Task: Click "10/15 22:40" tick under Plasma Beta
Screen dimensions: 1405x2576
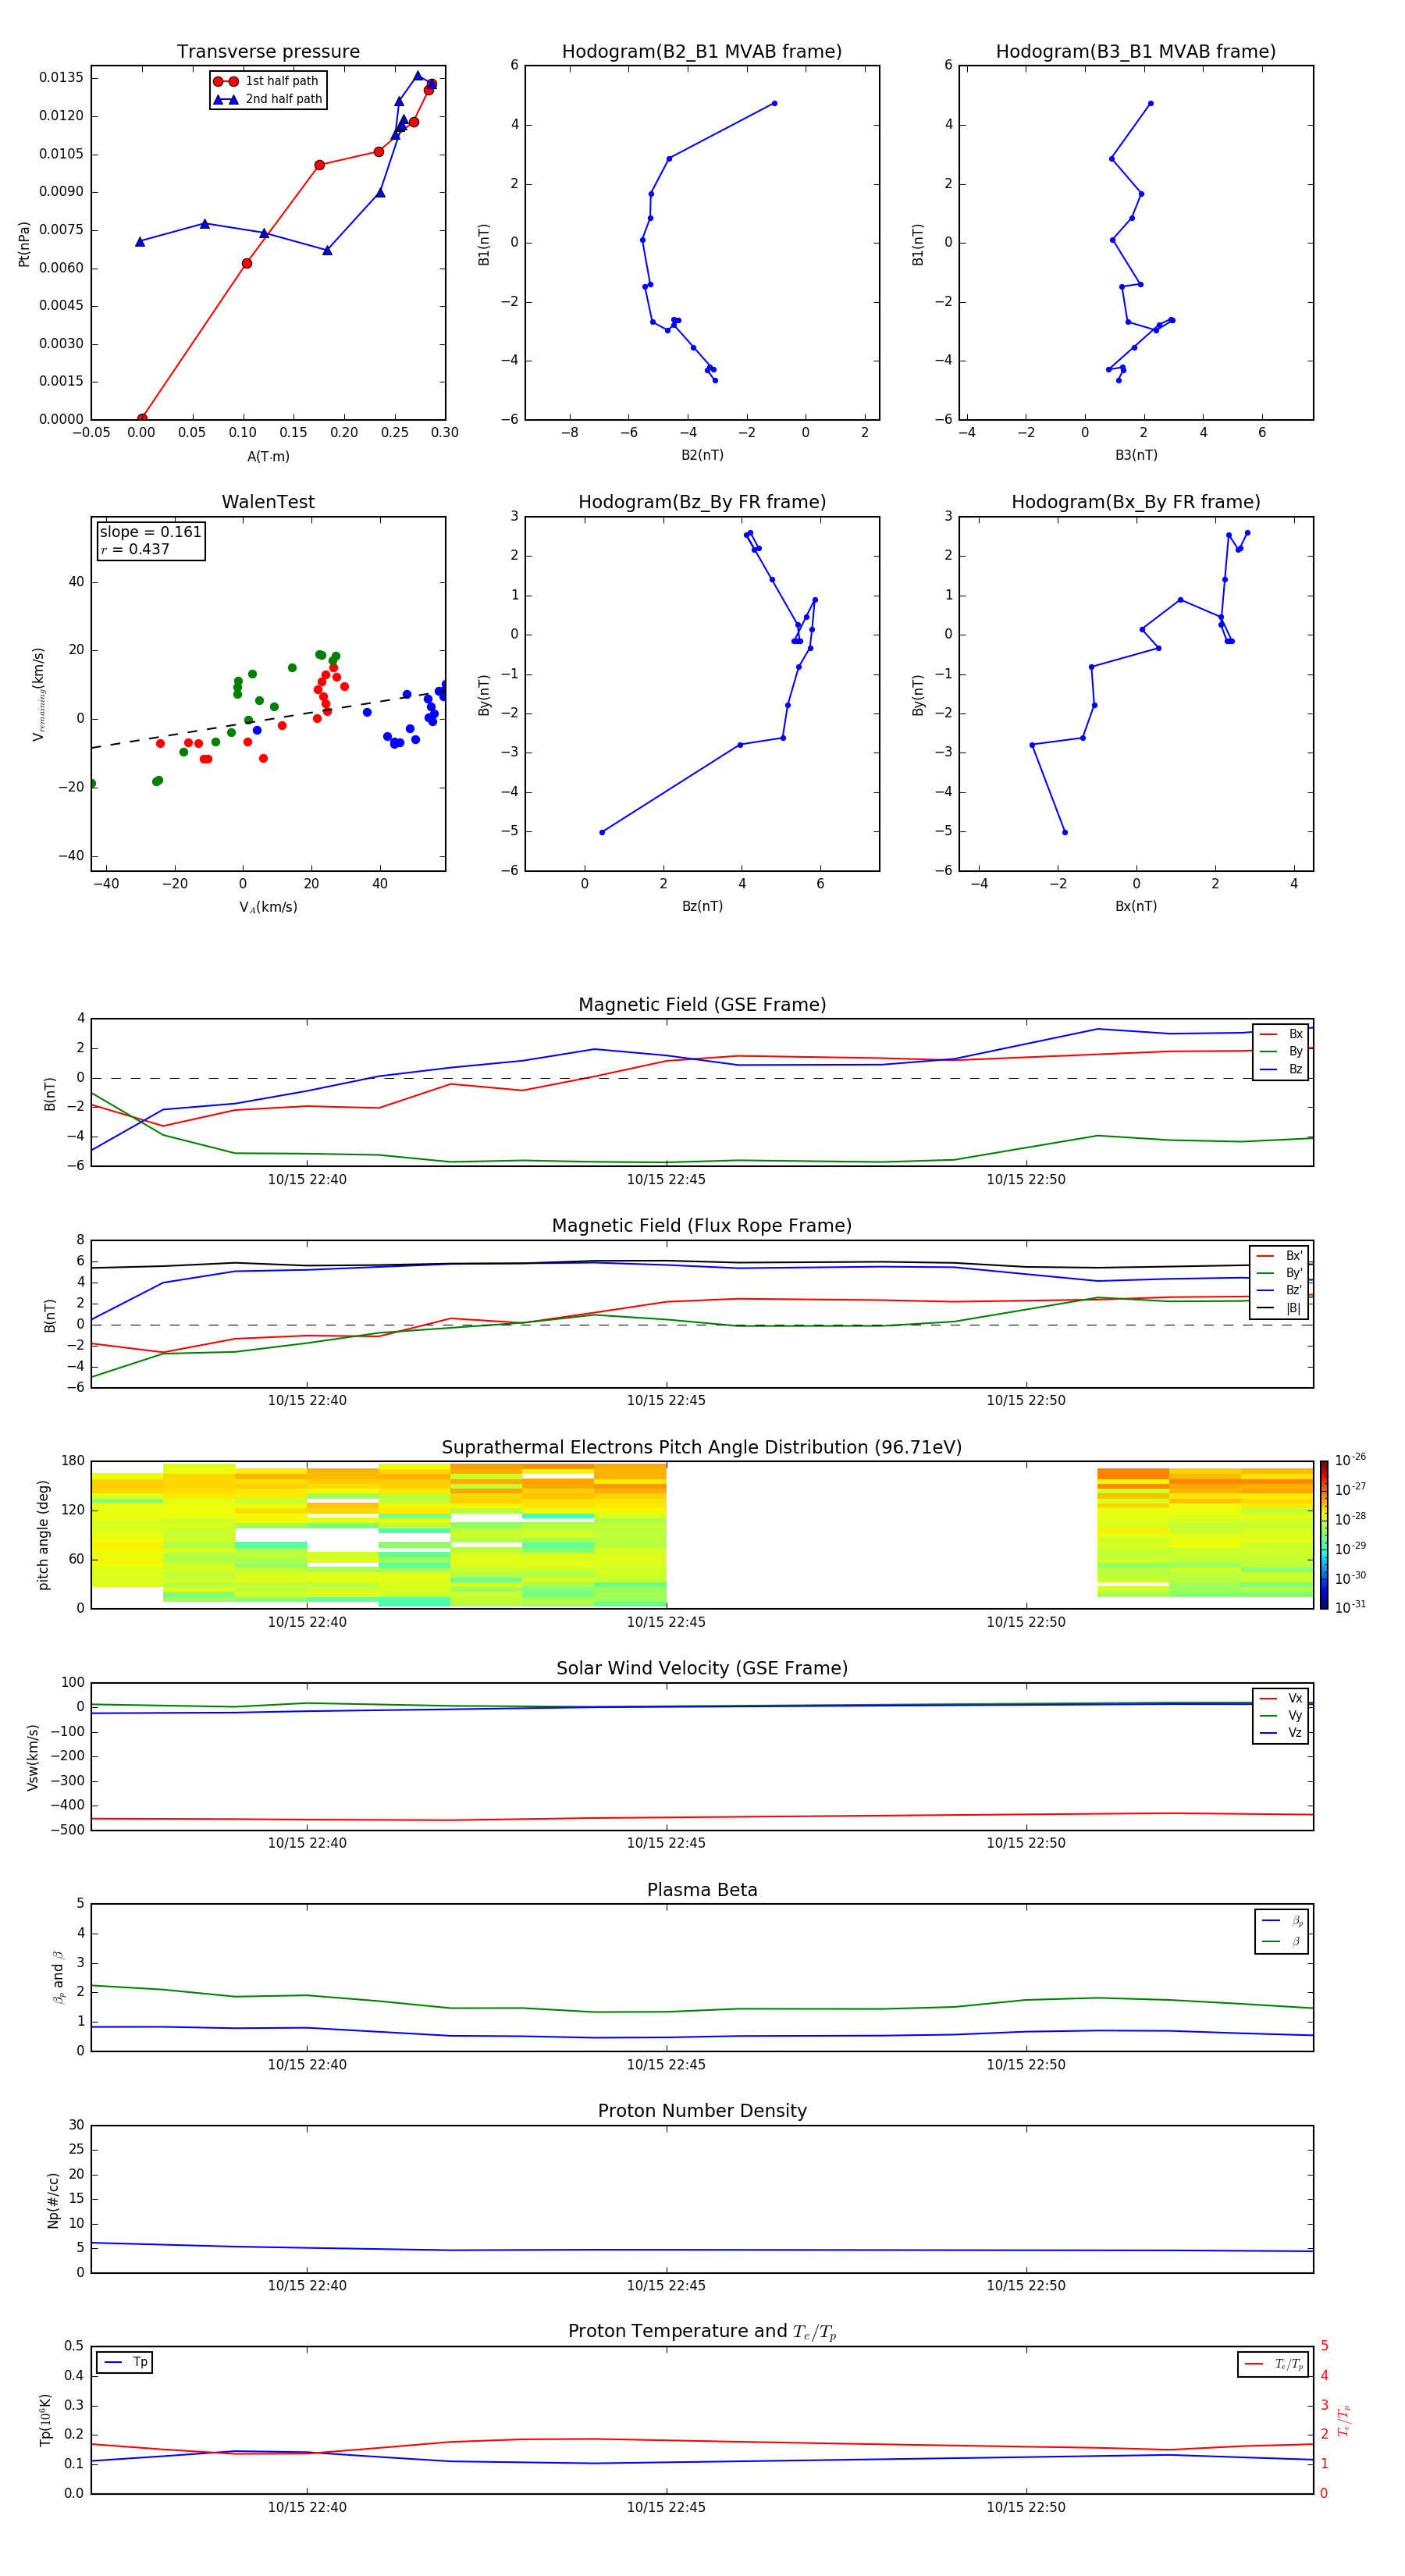Action: tap(307, 2065)
